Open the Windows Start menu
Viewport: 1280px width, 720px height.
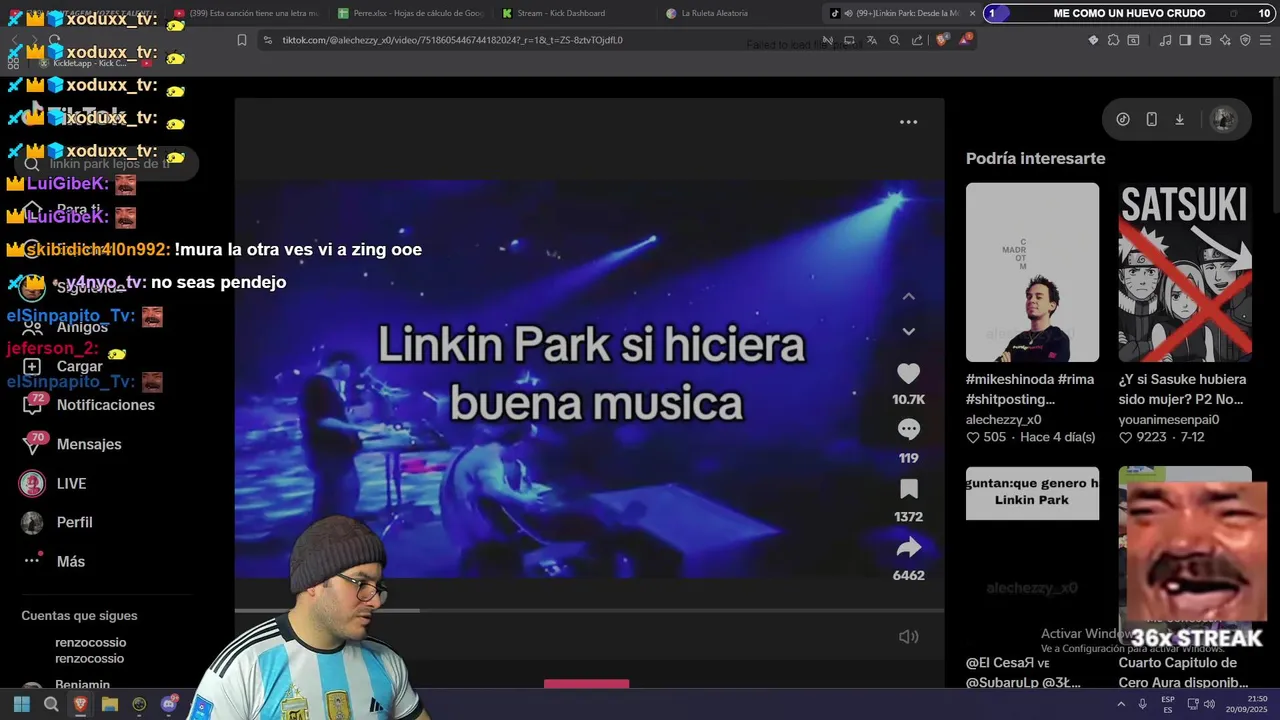click(x=22, y=704)
